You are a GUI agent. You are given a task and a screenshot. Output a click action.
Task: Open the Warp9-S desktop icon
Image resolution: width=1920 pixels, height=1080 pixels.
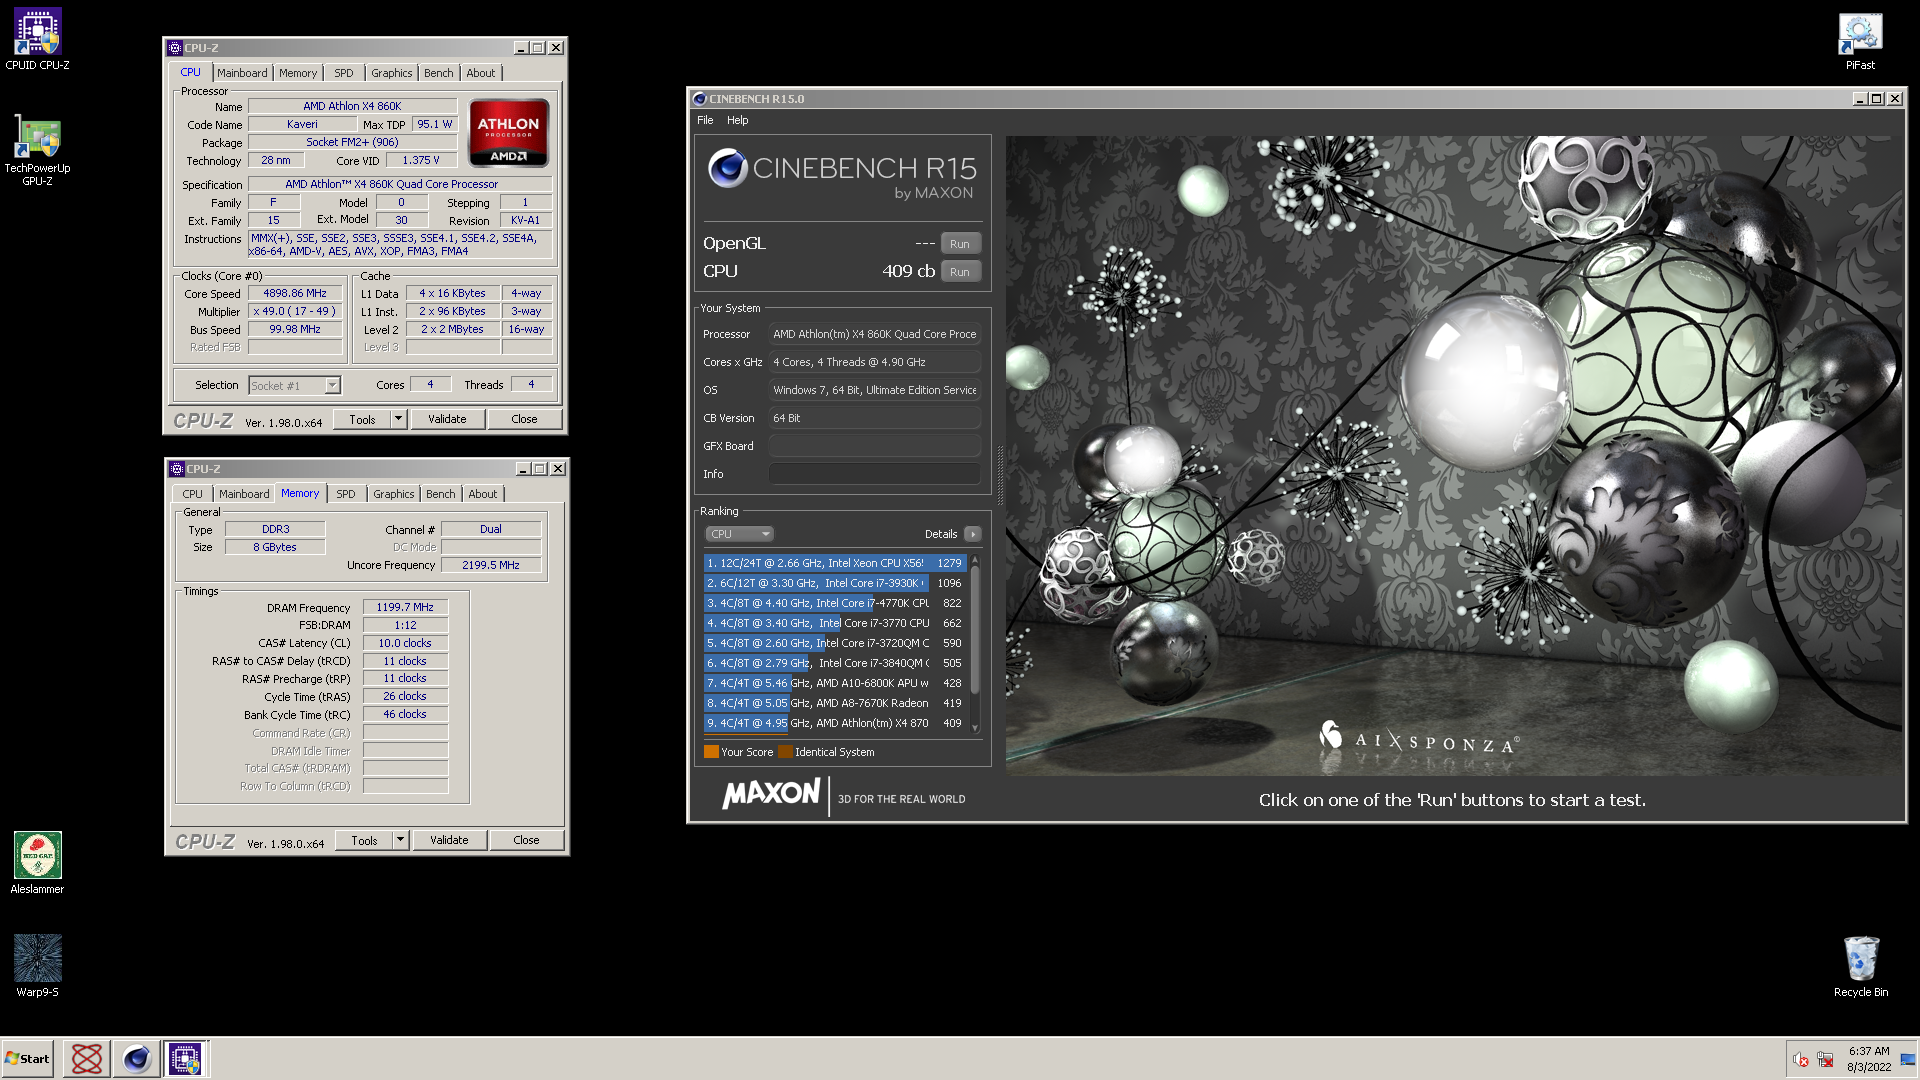click(x=37, y=966)
